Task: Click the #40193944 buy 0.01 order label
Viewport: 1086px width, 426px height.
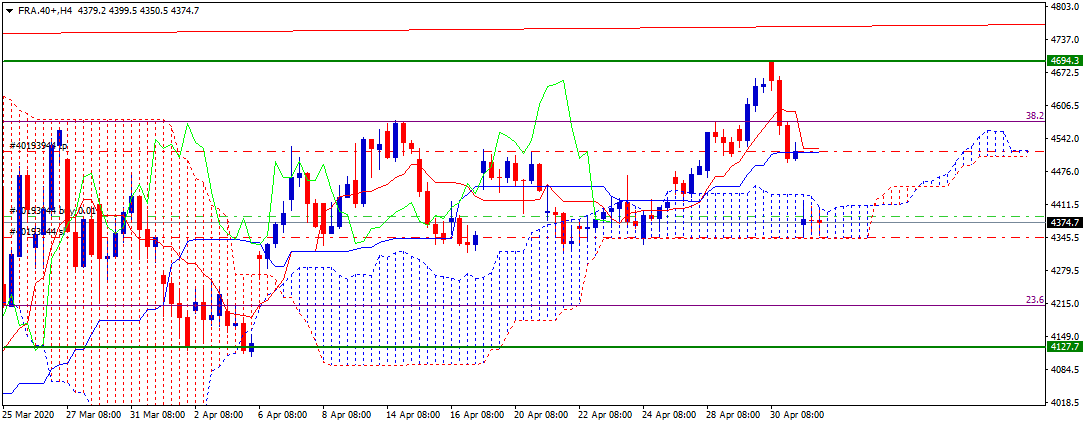Action: coord(52,211)
